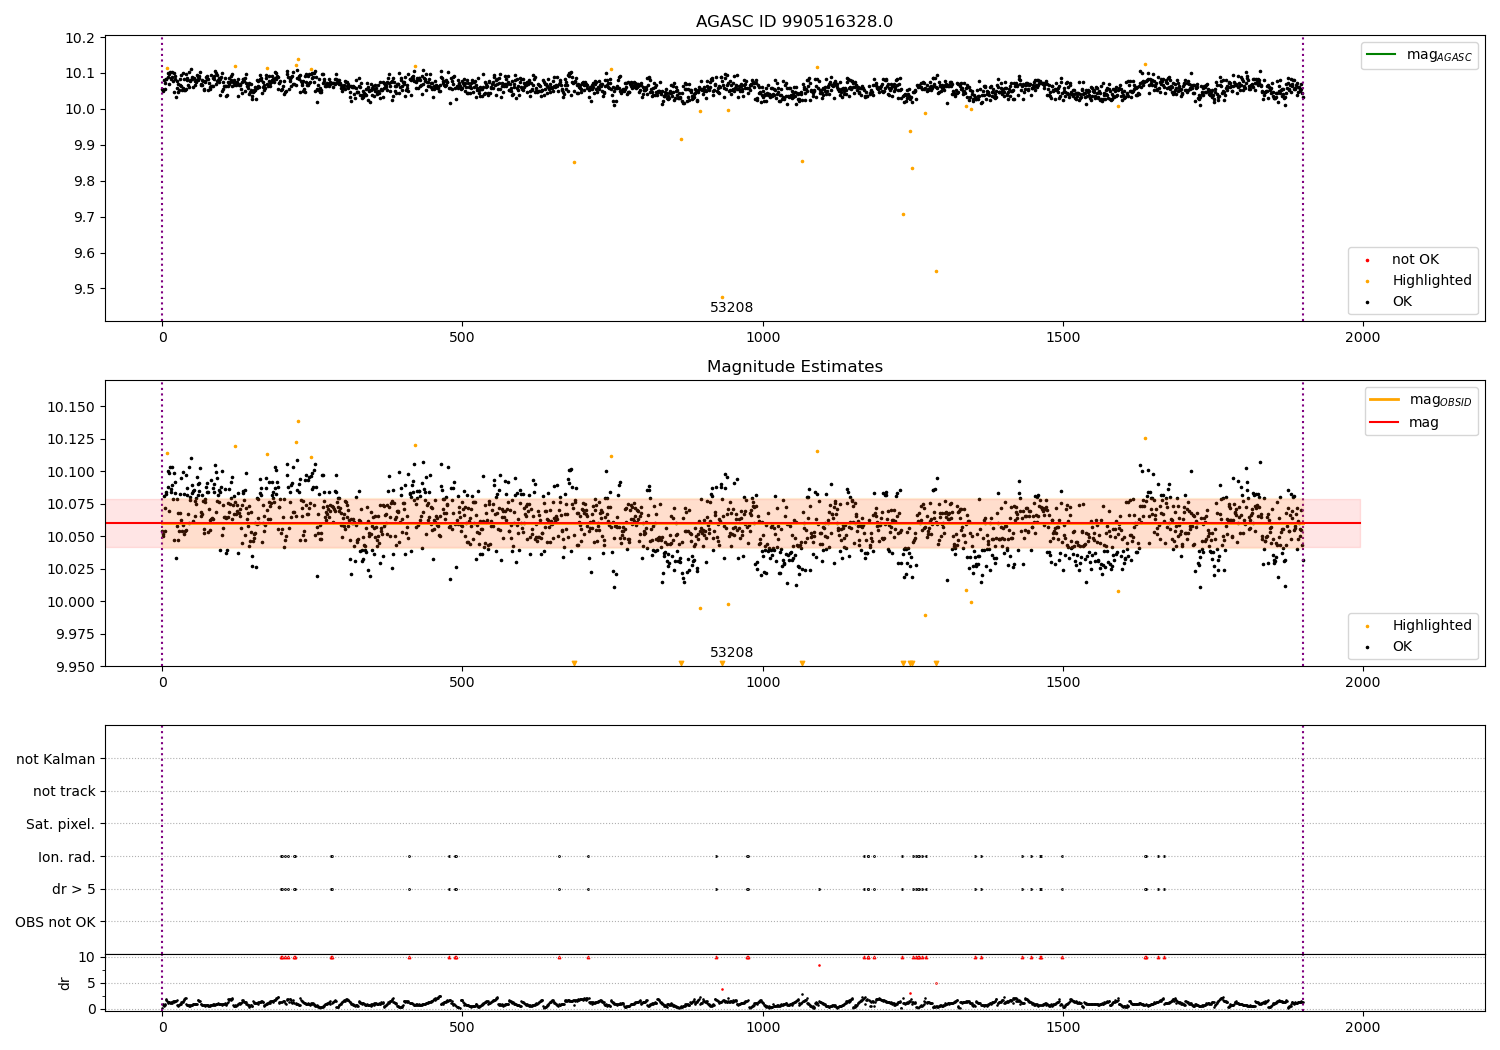1500x1050 pixels.
Task: Click the 9.9 y-axis tick label
Action: (84, 146)
